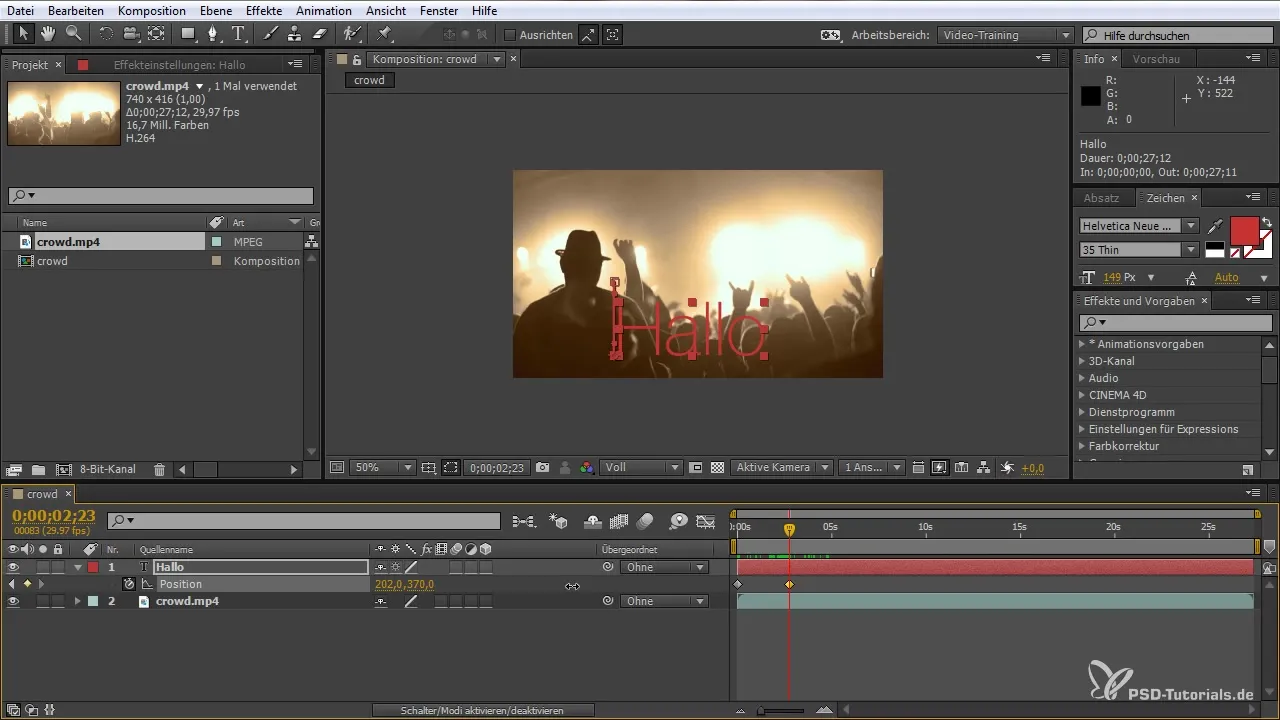The height and width of the screenshot is (720, 1280).
Task: Select the Zoom magnifier tool
Action: click(73, 34)
